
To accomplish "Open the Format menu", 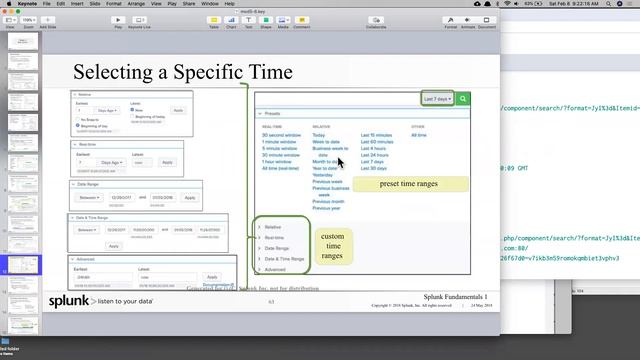I will pos(114,4).
